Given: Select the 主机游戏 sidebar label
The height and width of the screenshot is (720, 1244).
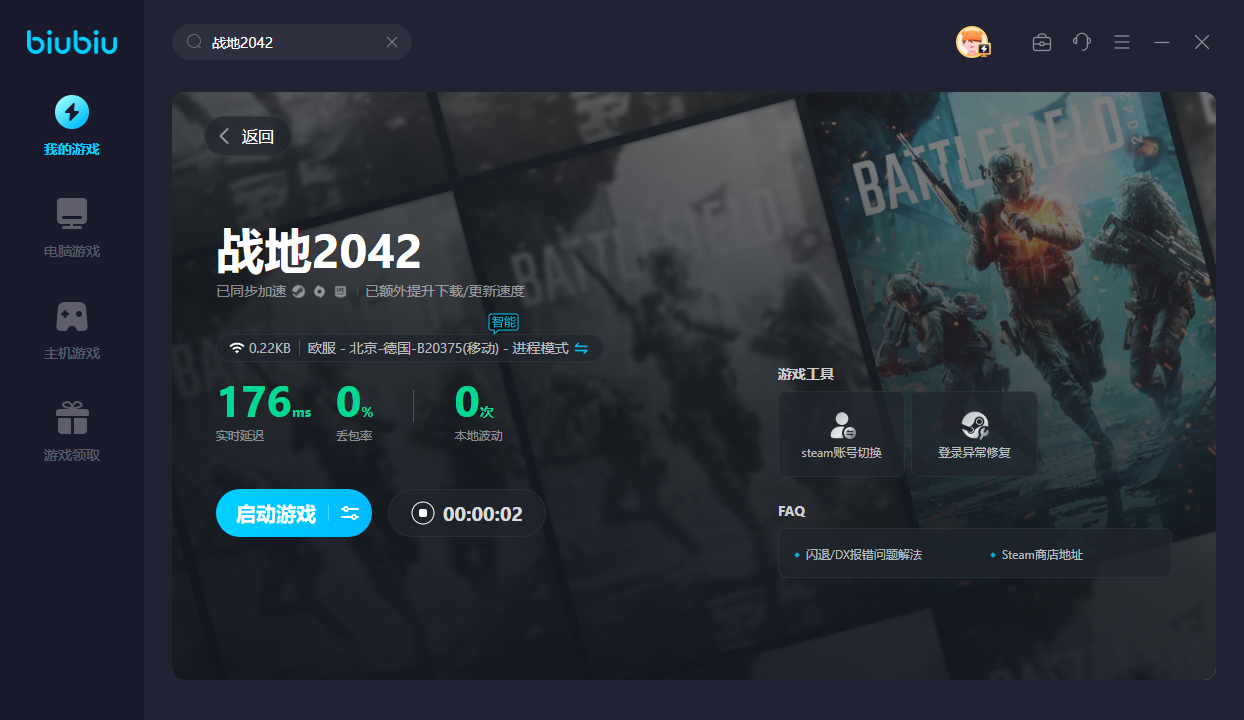Looking at the screenshot, I should 72,353.
